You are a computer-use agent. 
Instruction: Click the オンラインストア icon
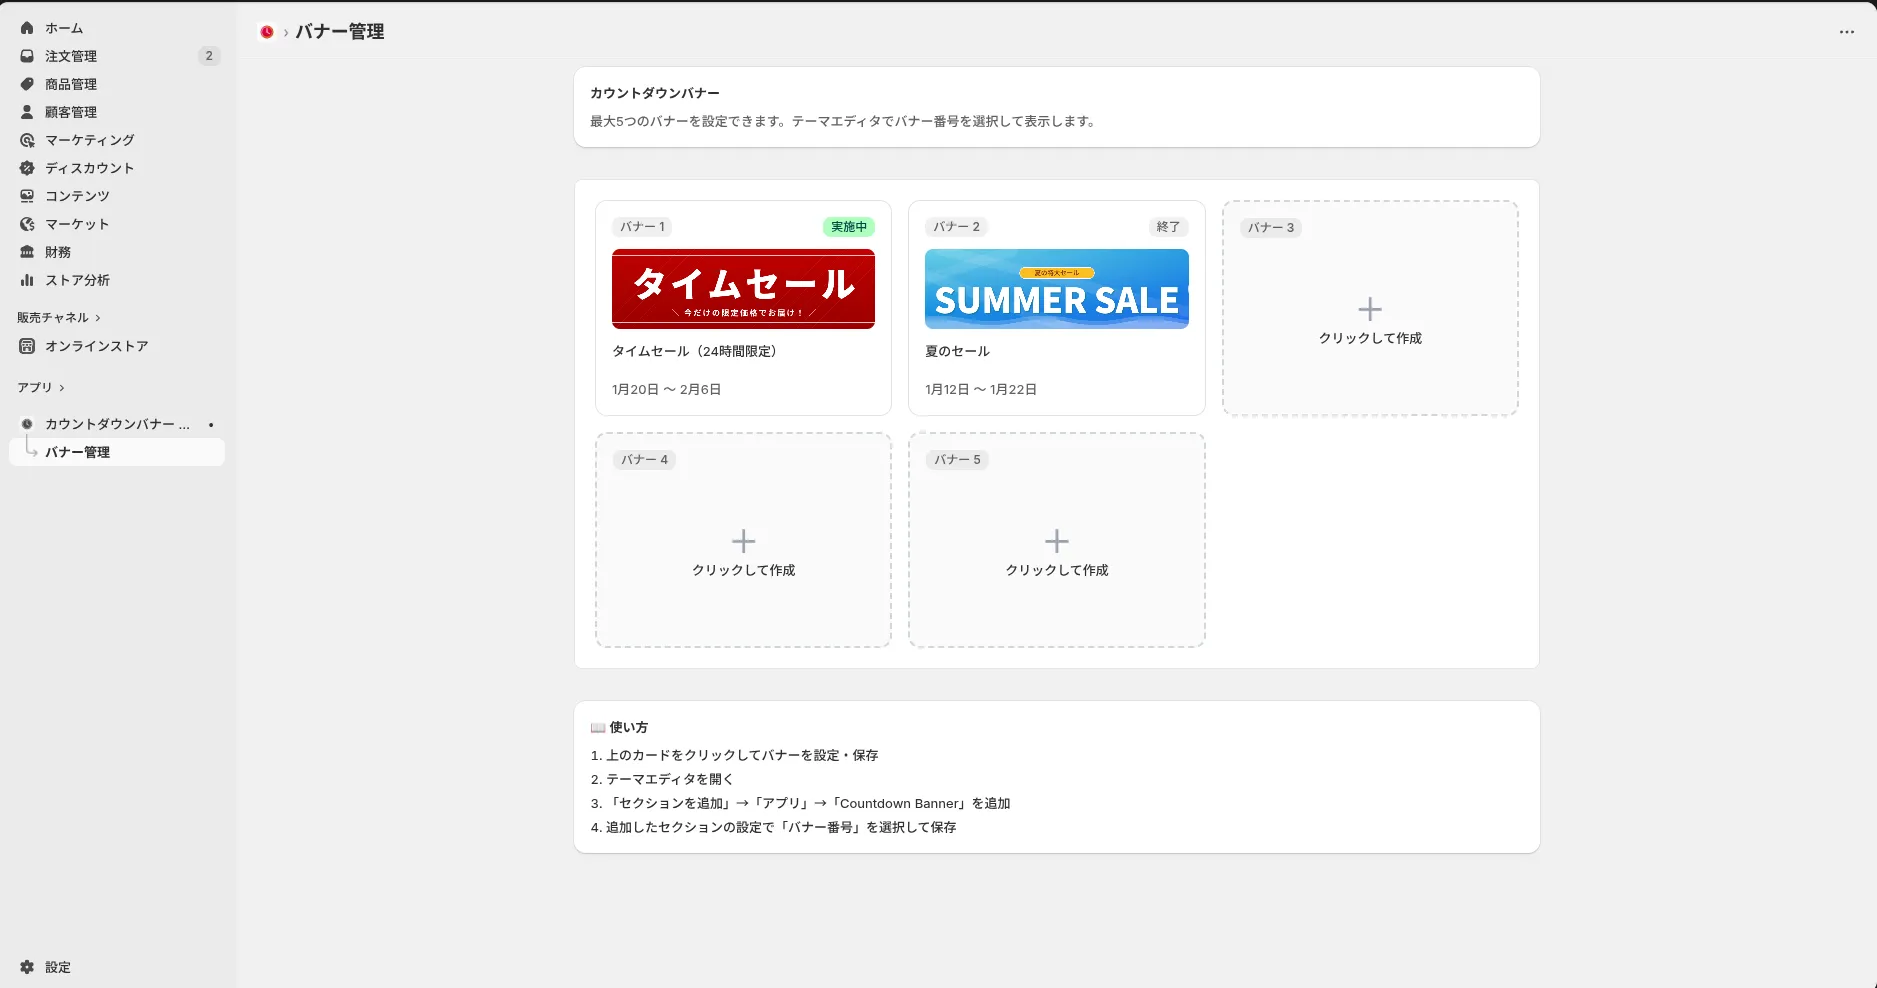pyautogui.click(x=26, y=345)
